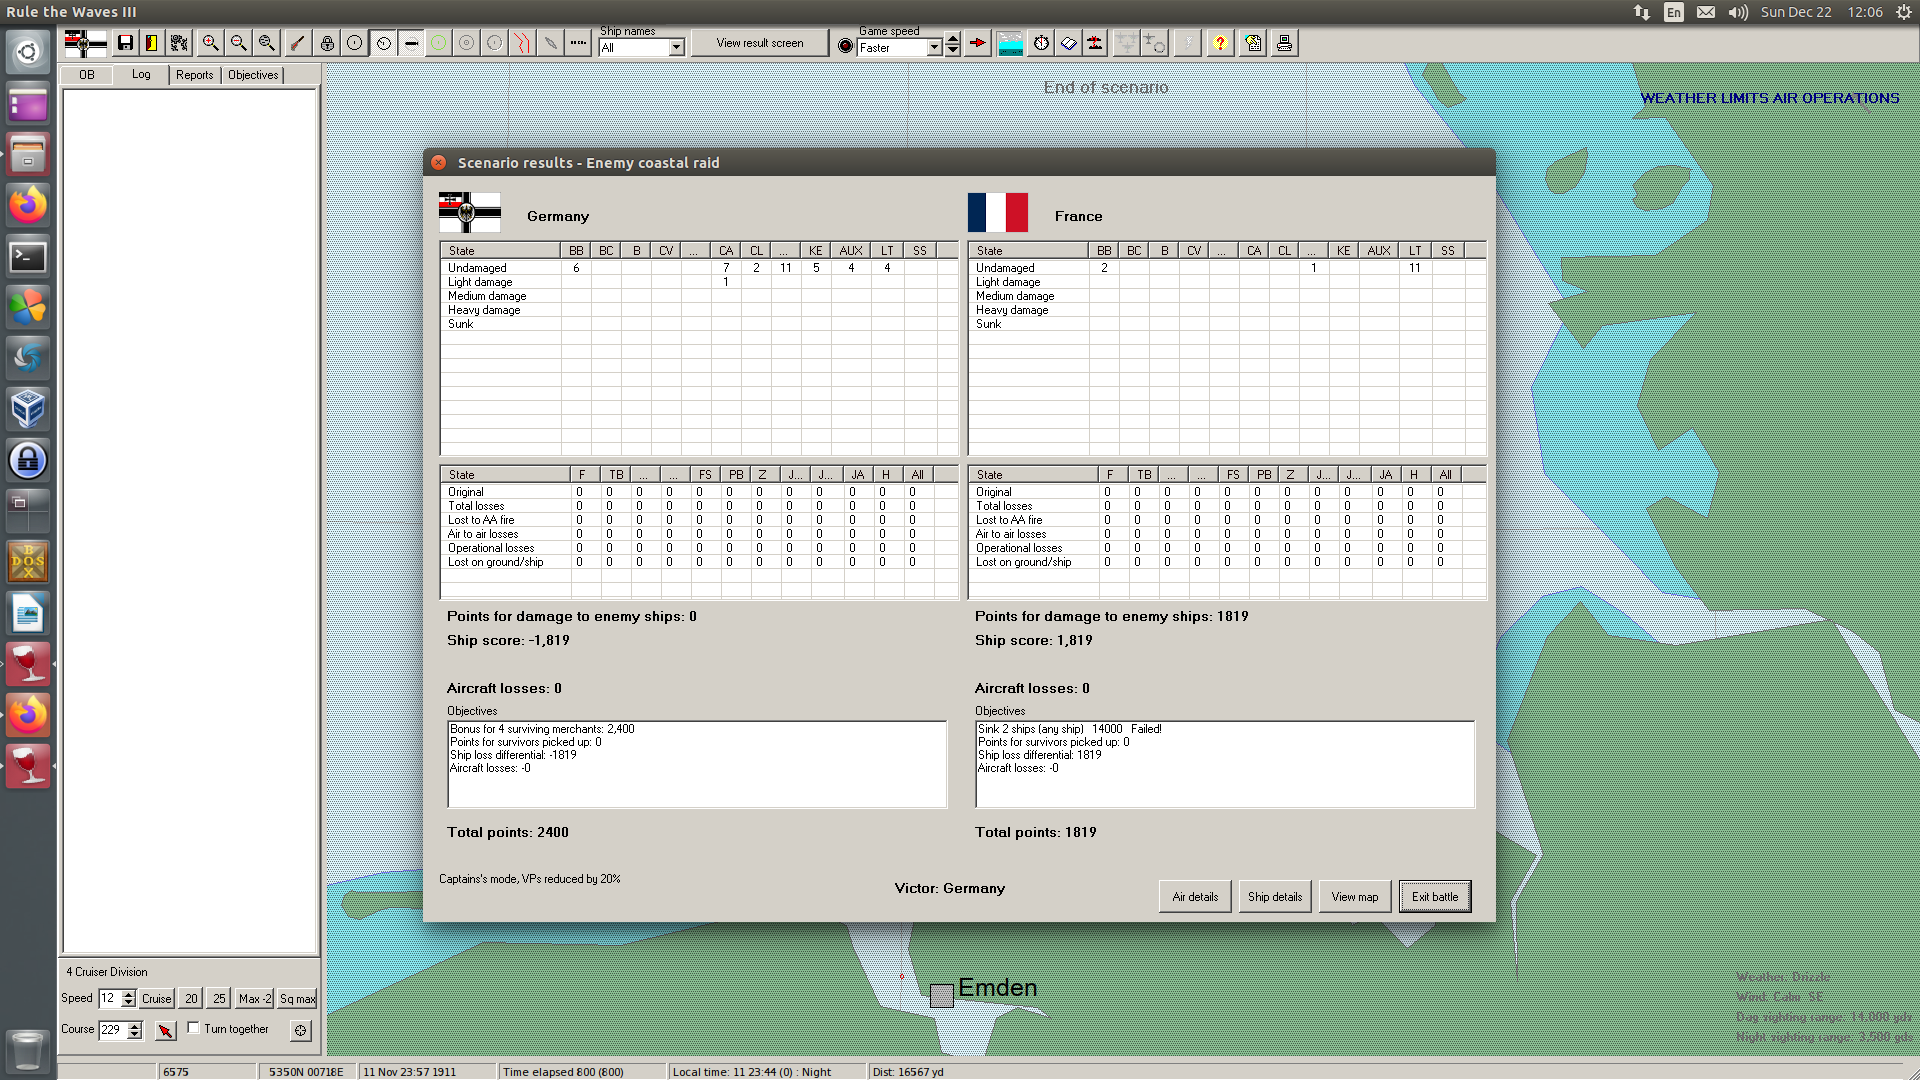Open the Objectives tab
Image resolution: width=1920 pixels, height=1080 pixels.
click(253, 75)
